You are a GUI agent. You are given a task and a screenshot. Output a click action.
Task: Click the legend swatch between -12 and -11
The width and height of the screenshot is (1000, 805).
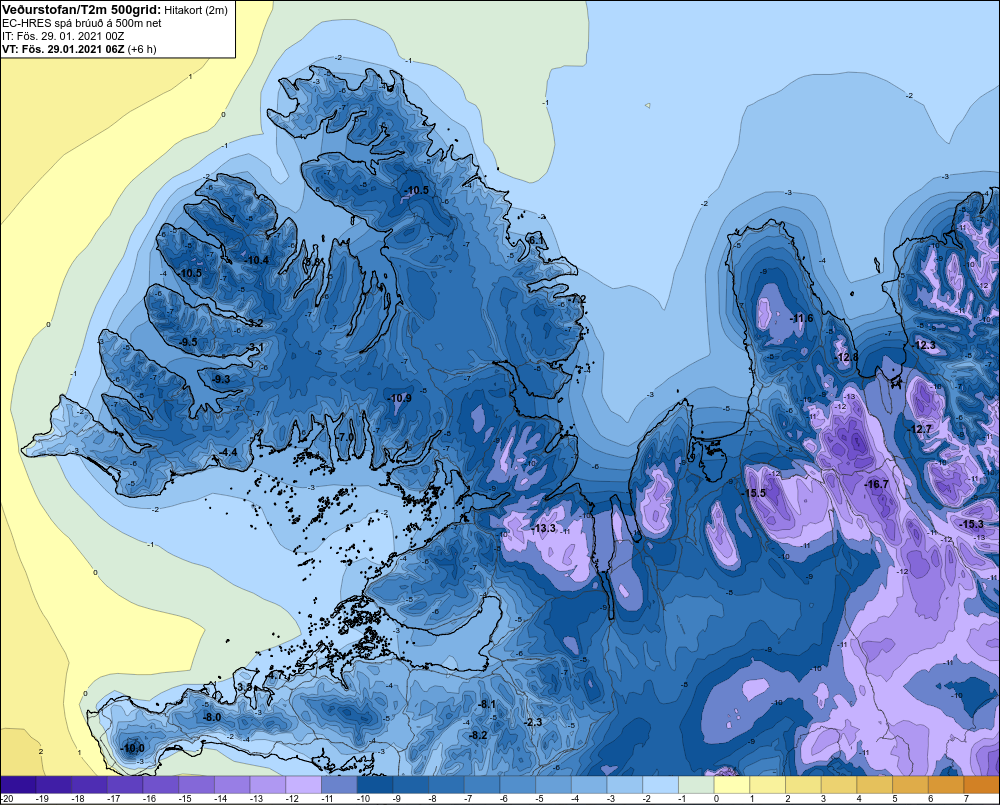(x=304, y=785)
